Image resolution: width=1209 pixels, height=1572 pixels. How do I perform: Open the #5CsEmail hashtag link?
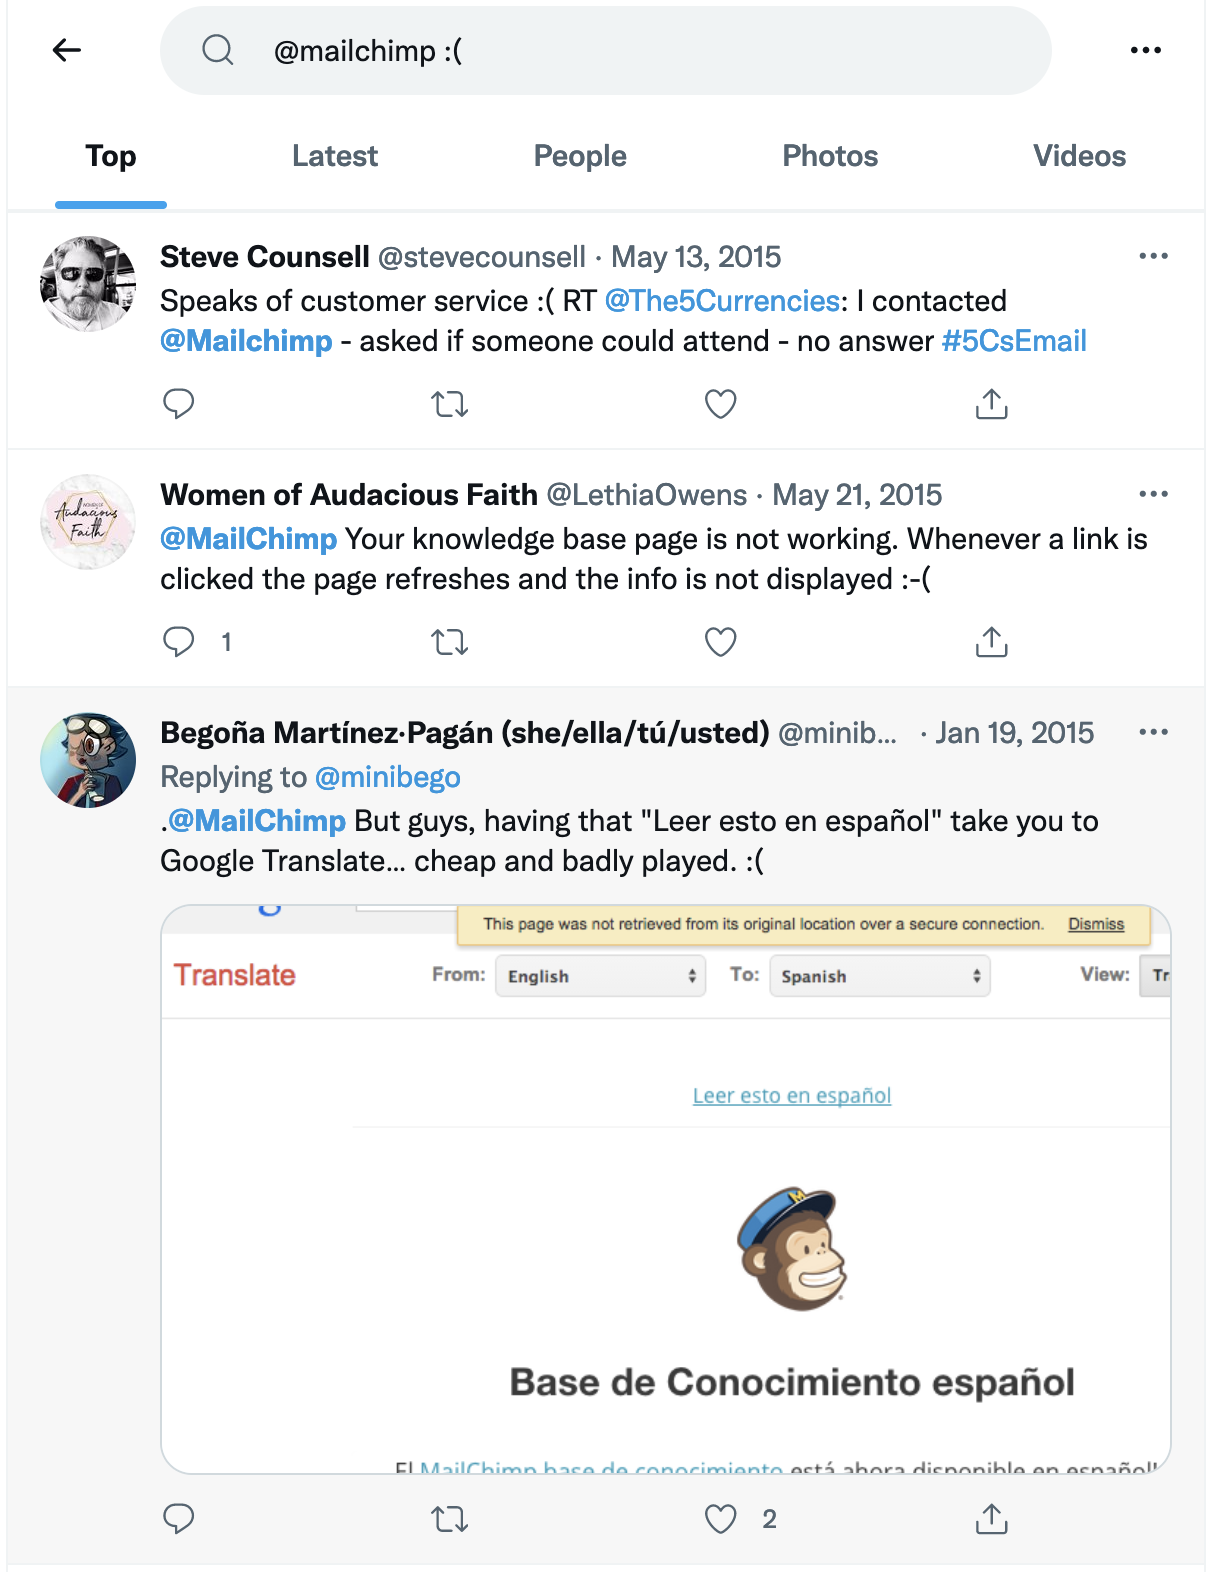coord(1014,341)
